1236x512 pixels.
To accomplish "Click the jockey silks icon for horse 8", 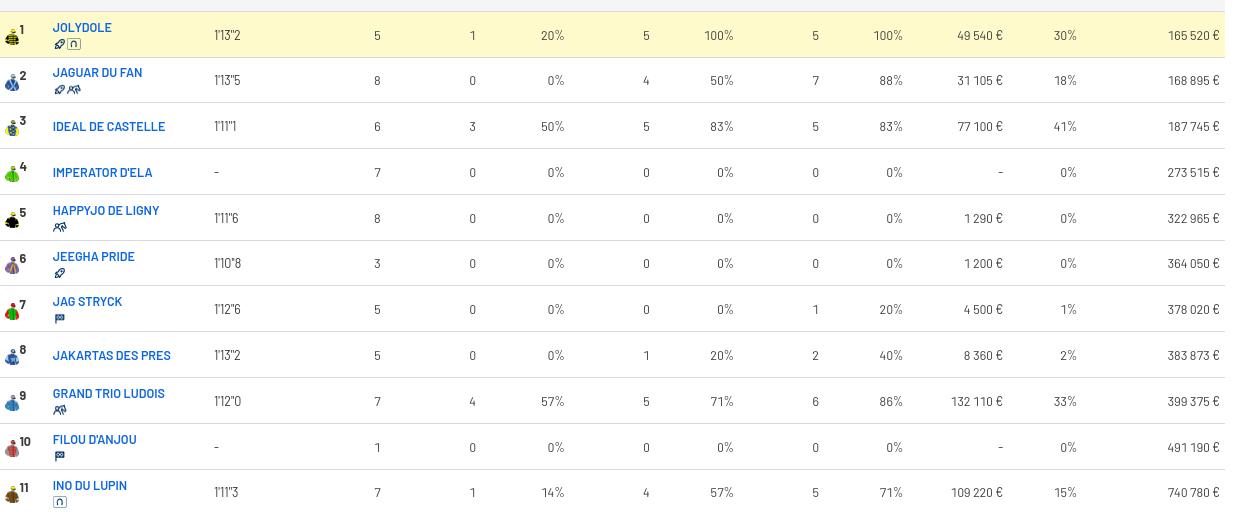I will [x=12, y=357].
